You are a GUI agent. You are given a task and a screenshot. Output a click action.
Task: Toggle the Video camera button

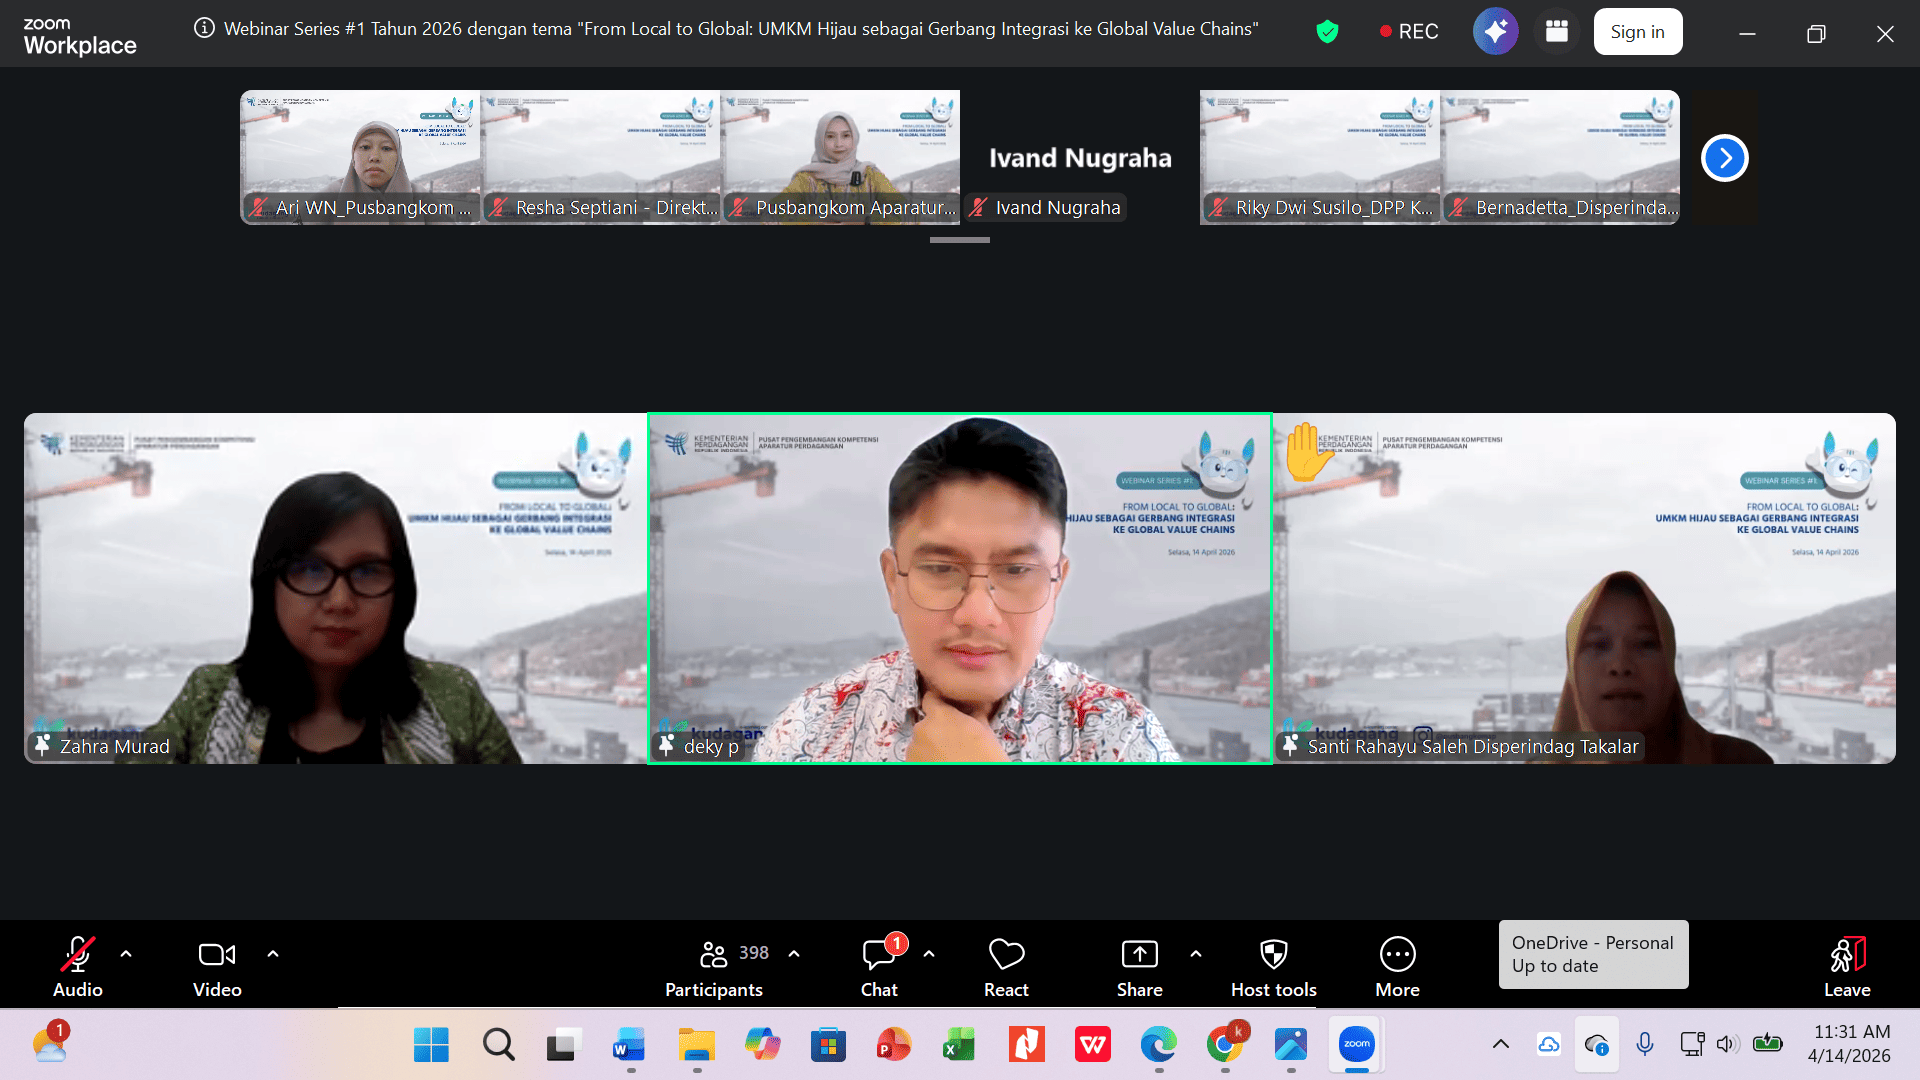pos(217,966)
